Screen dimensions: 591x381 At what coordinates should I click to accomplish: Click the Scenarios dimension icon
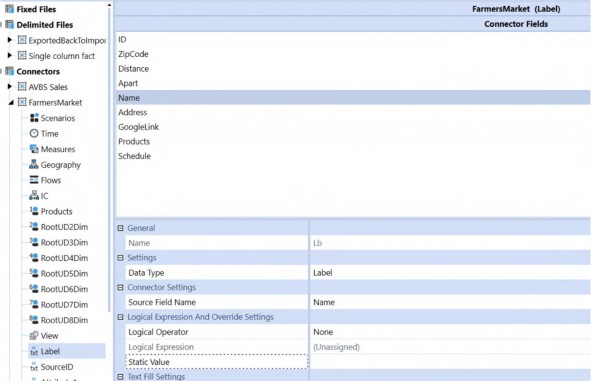point(34,118)
